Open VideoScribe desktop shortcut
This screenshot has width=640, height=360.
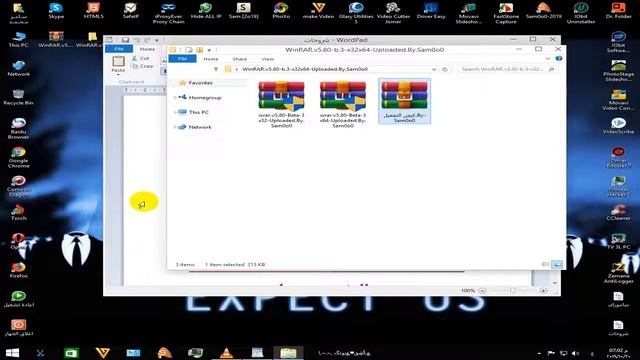tap(618, 126)
